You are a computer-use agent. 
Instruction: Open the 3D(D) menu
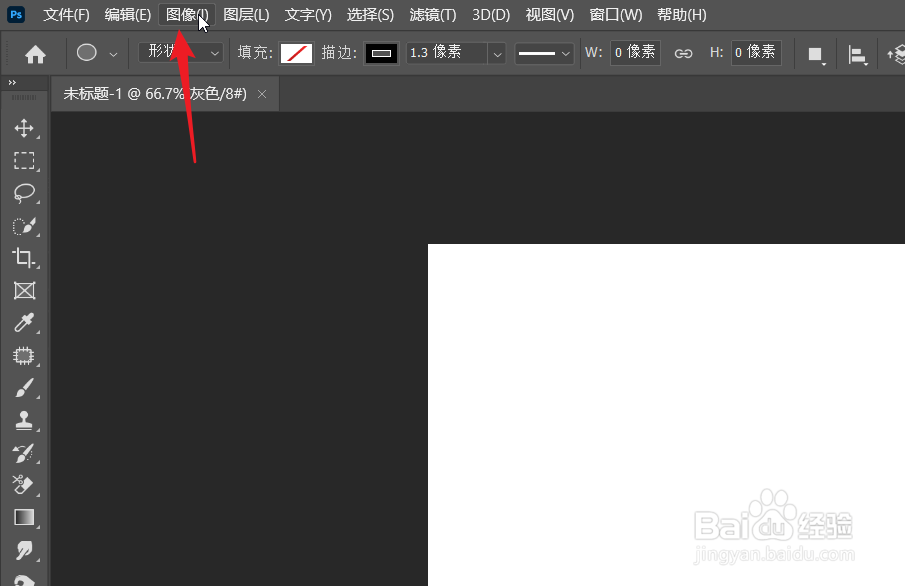coord(491,14)
